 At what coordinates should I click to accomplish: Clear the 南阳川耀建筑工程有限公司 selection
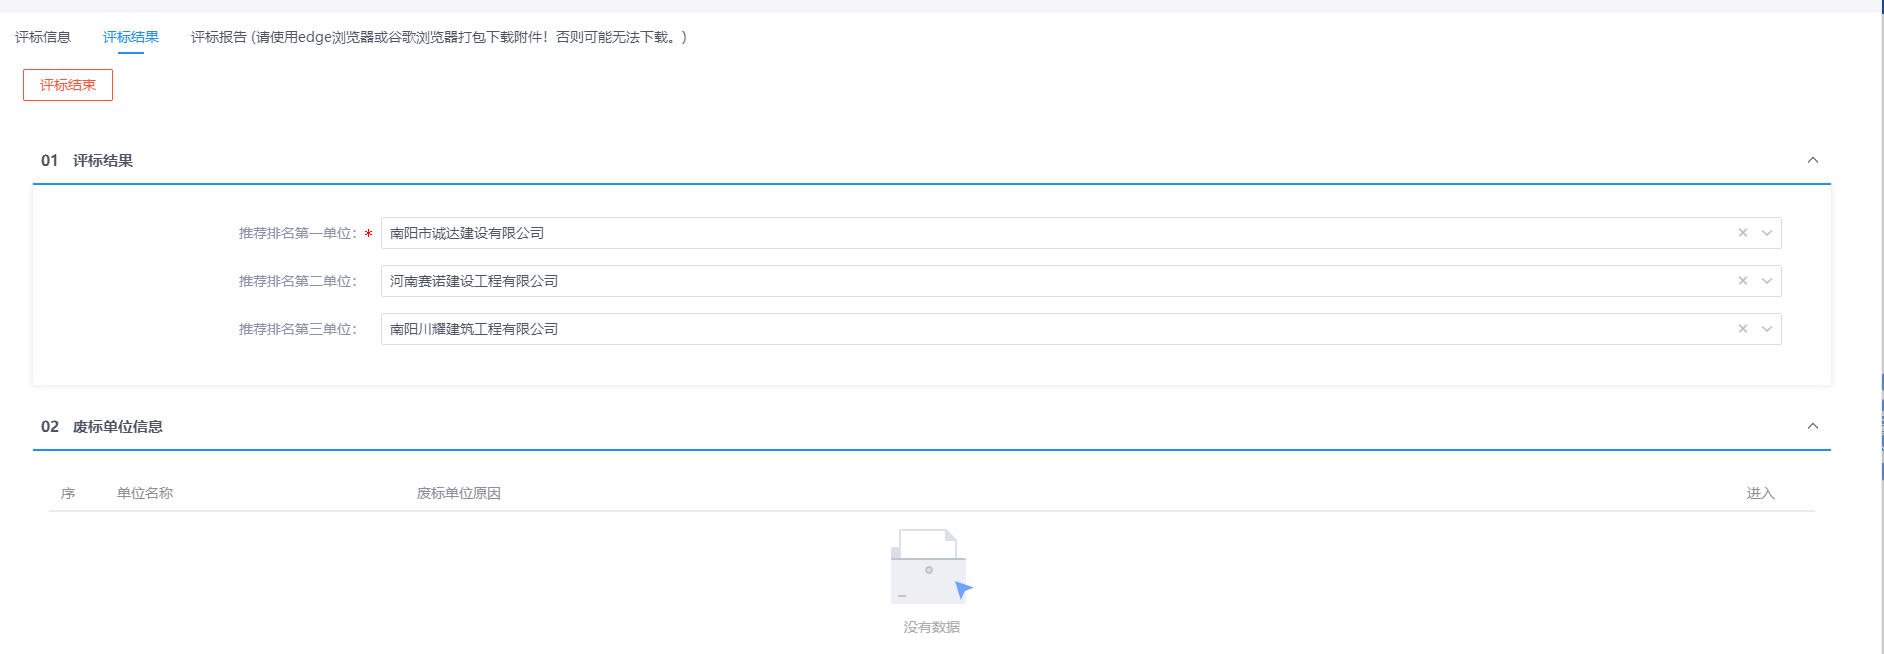pos(1743,329)
